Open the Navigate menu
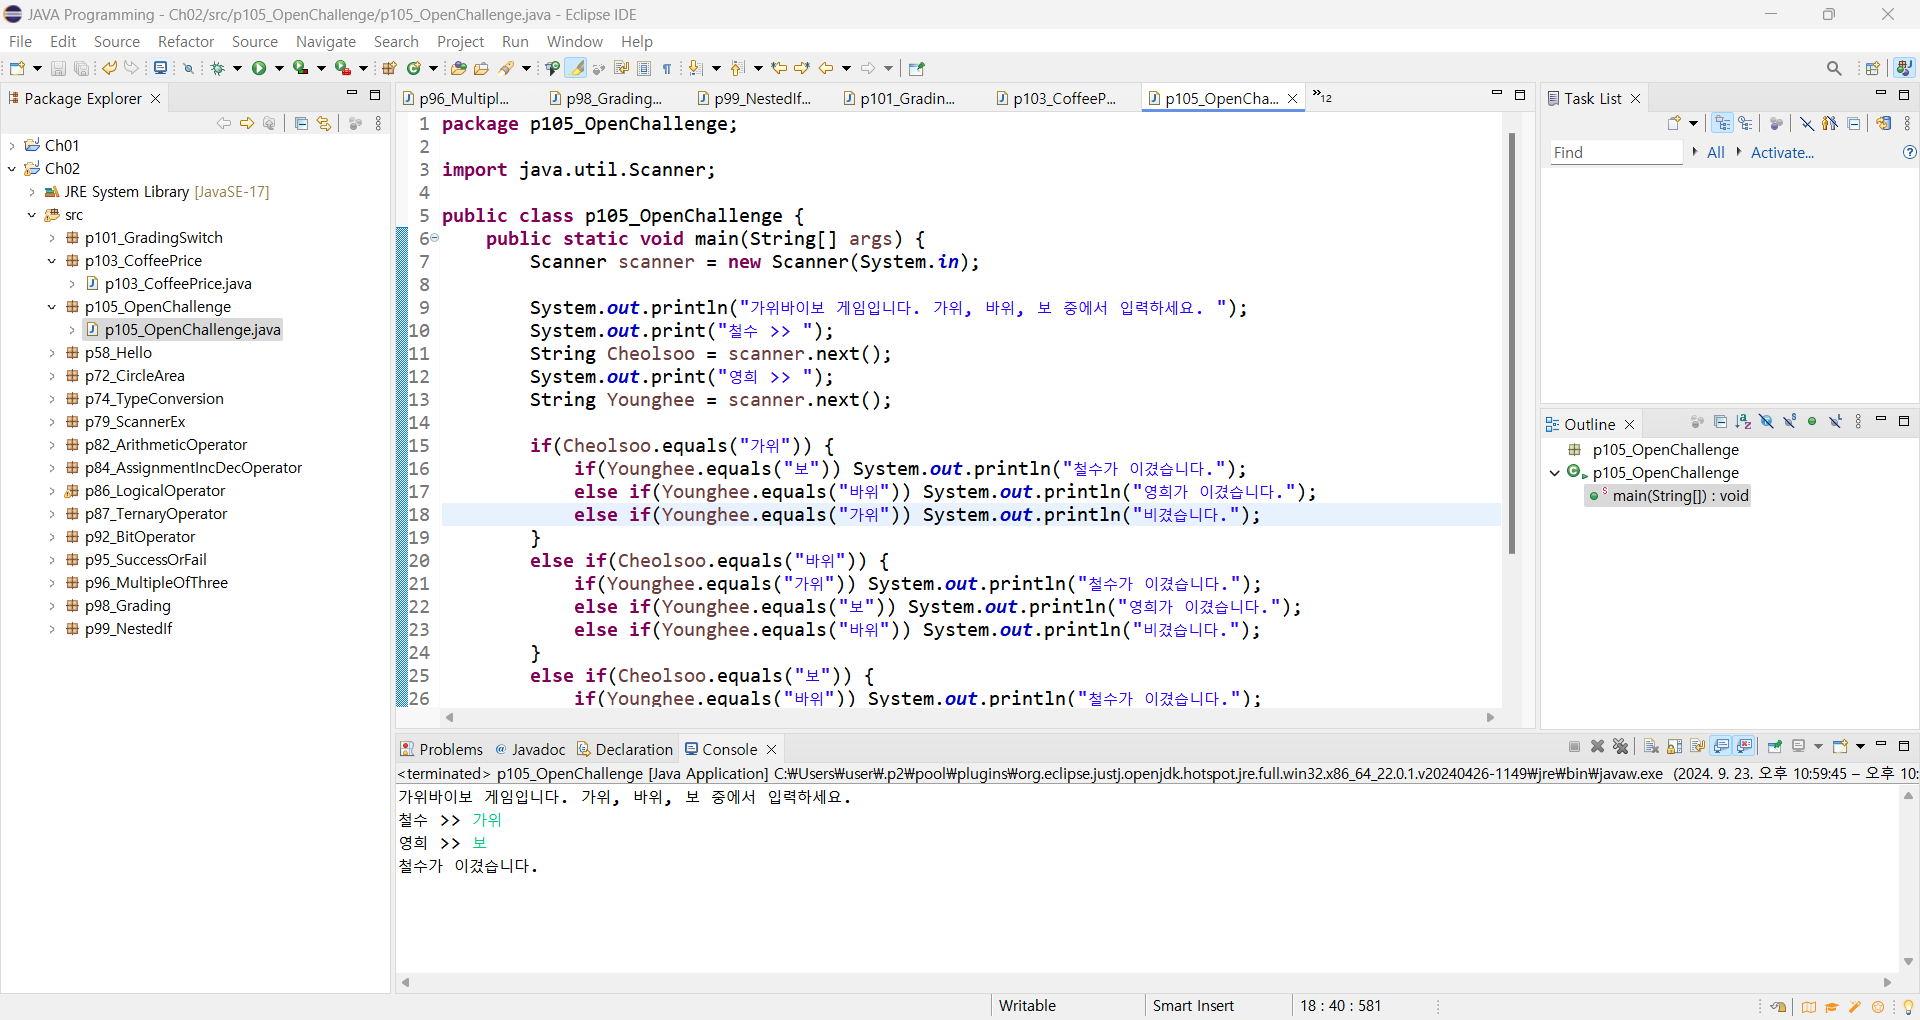The height and width of the screenshot is (1020, 1920). (x=326, y=41)
